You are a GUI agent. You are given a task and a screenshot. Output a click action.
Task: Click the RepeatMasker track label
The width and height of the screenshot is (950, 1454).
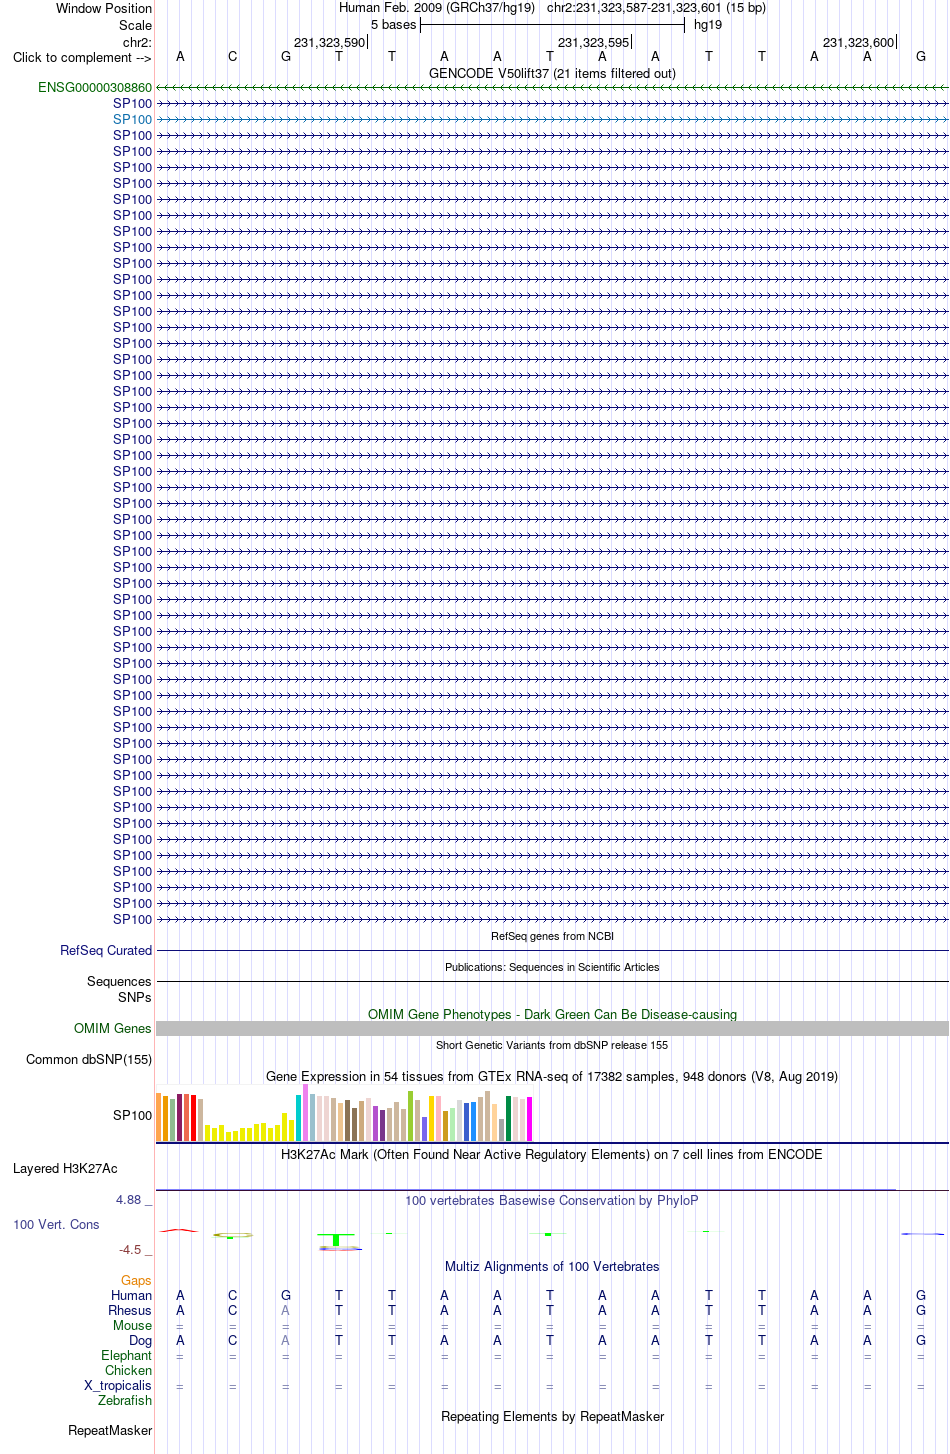(x=110, y=1431)
